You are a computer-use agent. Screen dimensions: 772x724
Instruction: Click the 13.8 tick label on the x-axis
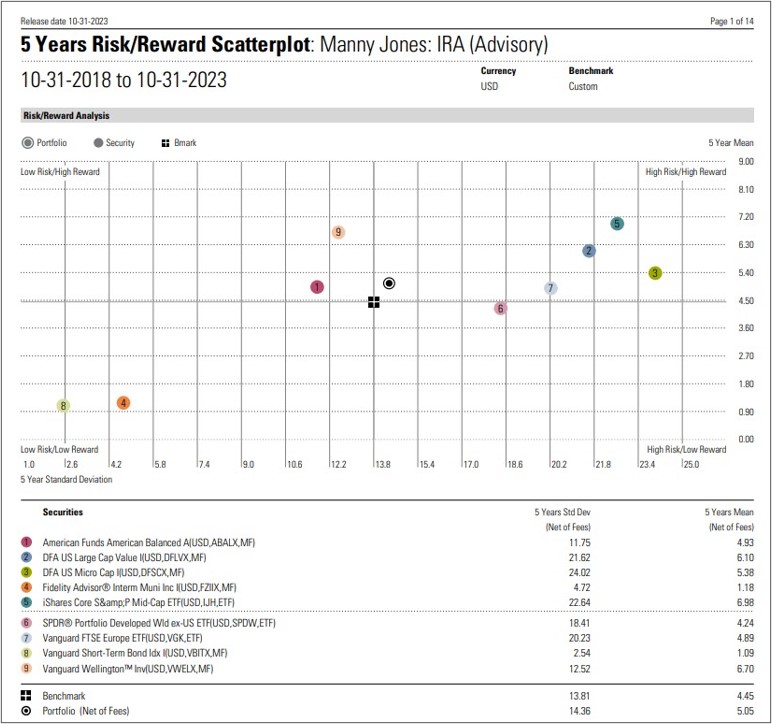tap(383, 464)
